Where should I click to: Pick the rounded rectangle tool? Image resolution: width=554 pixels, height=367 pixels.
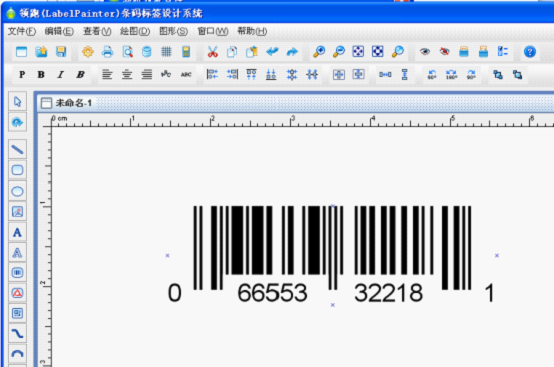coord(17,170)
